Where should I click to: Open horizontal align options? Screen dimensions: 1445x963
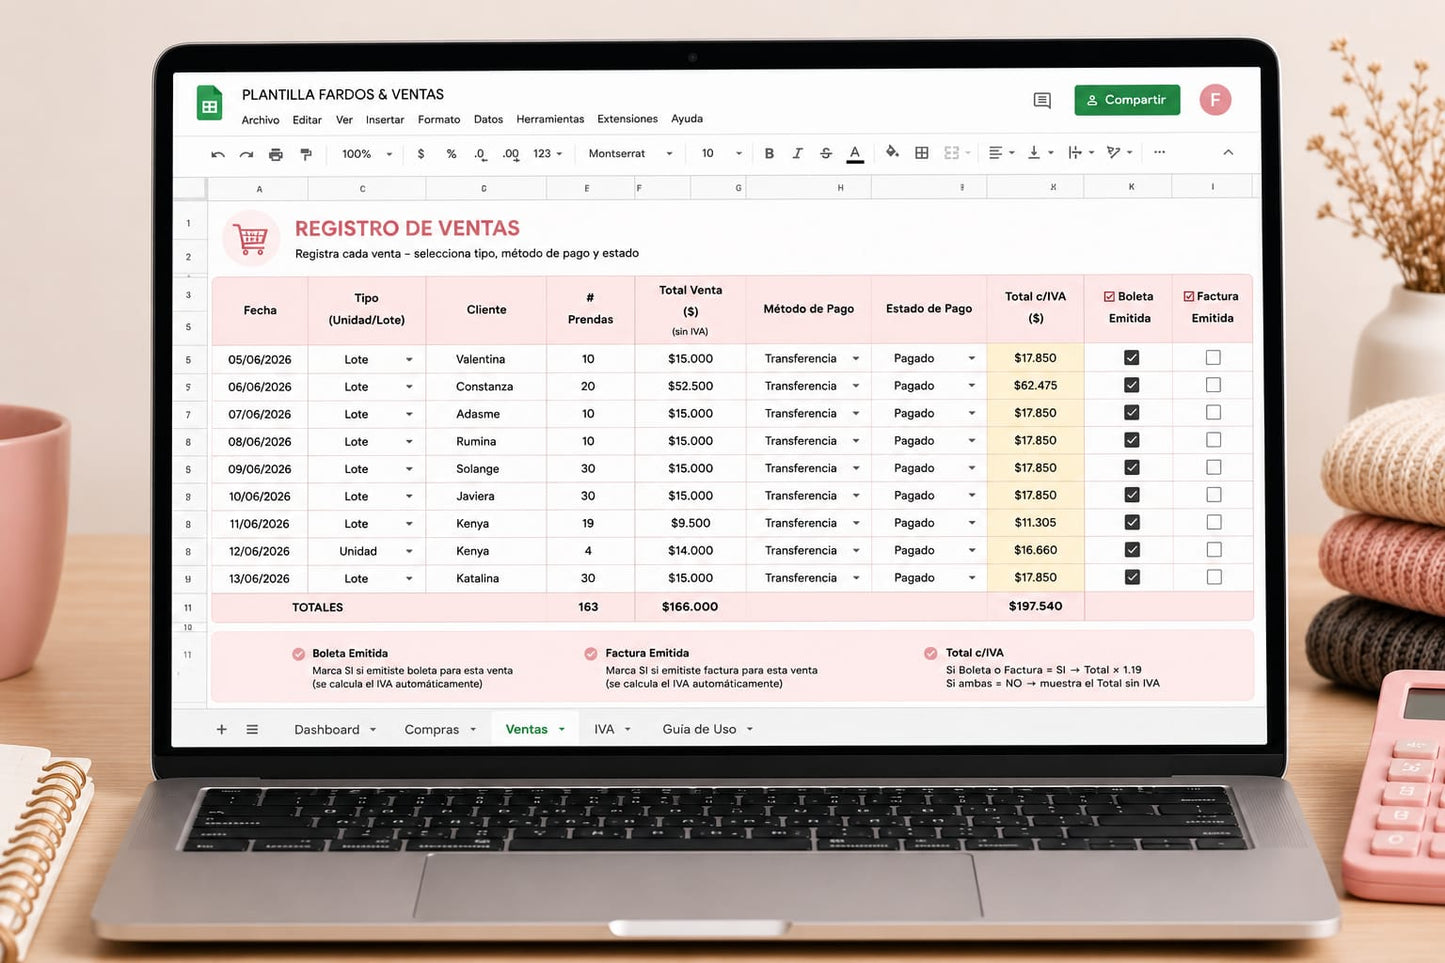click(x=1001, y=153)
